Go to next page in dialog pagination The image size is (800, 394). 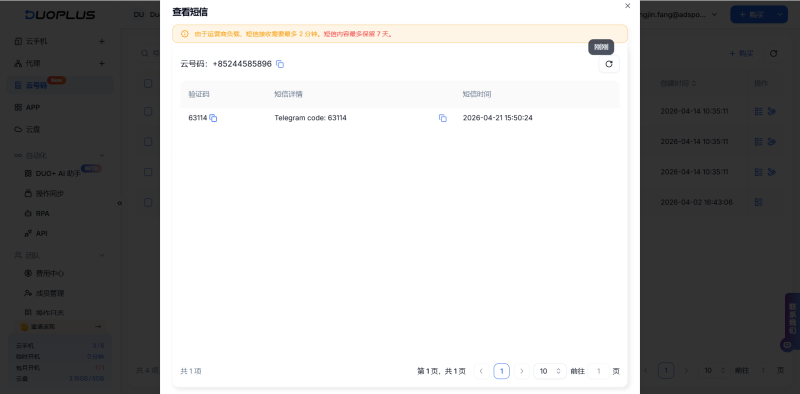click(x=521, y=371)
